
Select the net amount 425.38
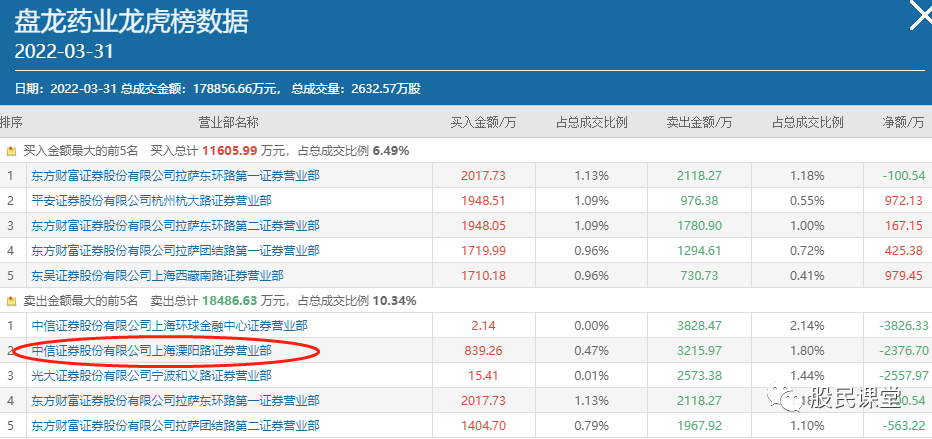click(x=903, y=251)
